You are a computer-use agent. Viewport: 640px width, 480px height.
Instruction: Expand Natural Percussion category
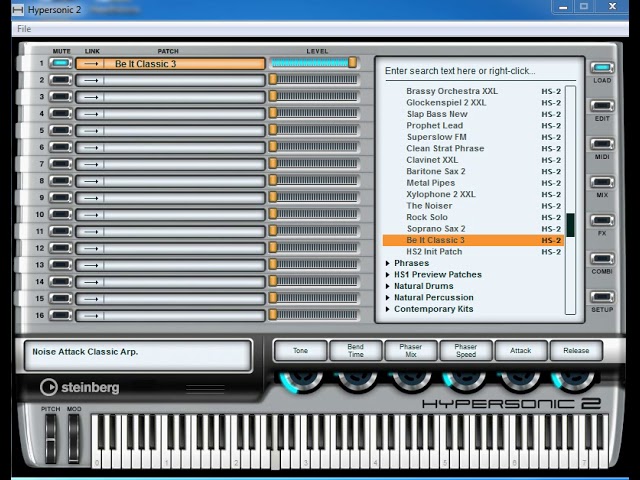tap(388, 298)
